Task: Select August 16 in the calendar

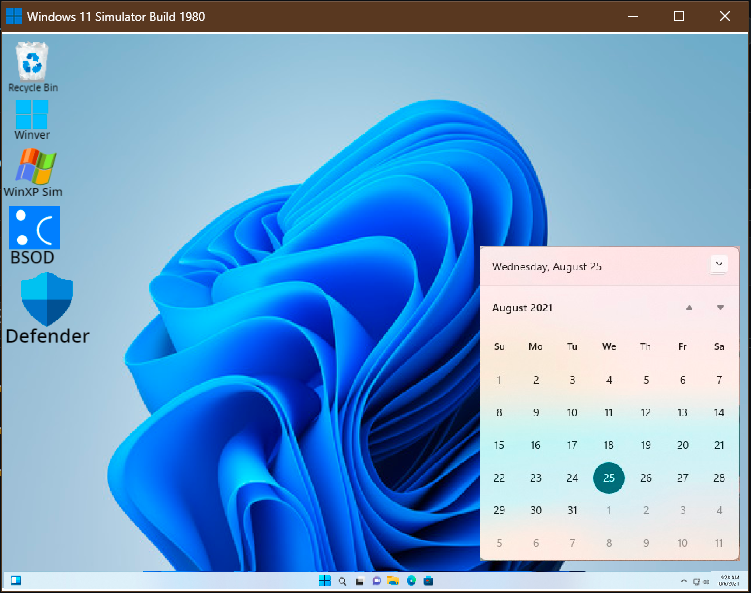Action: [x=535, y=445]
